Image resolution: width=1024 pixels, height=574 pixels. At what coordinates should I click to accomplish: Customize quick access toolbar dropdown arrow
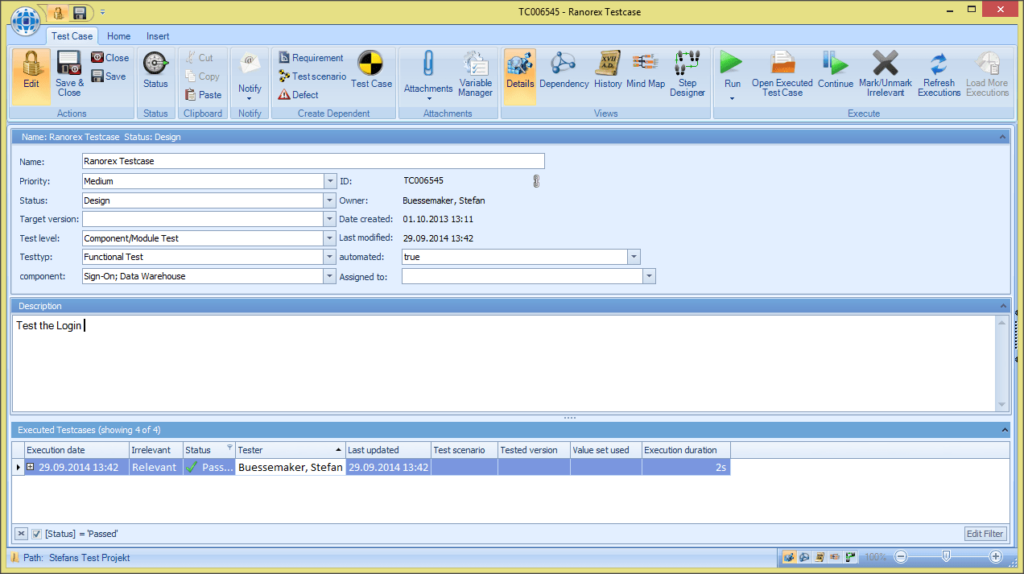[x=103, y=12]
